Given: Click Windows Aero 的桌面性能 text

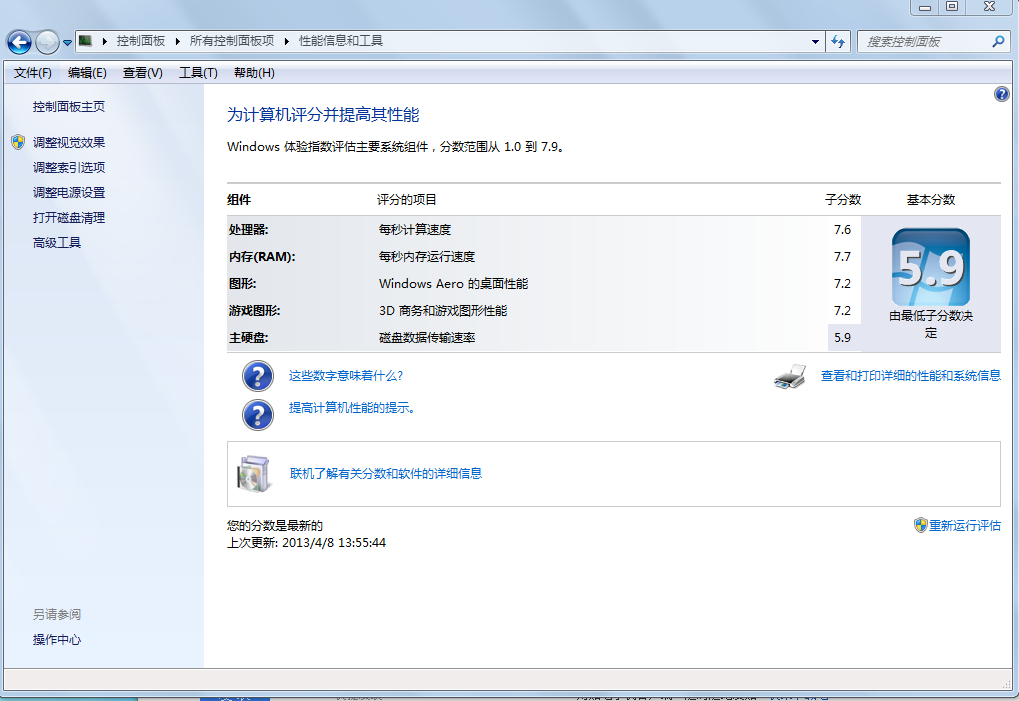Looking at the screenshot, I should 454,284.
